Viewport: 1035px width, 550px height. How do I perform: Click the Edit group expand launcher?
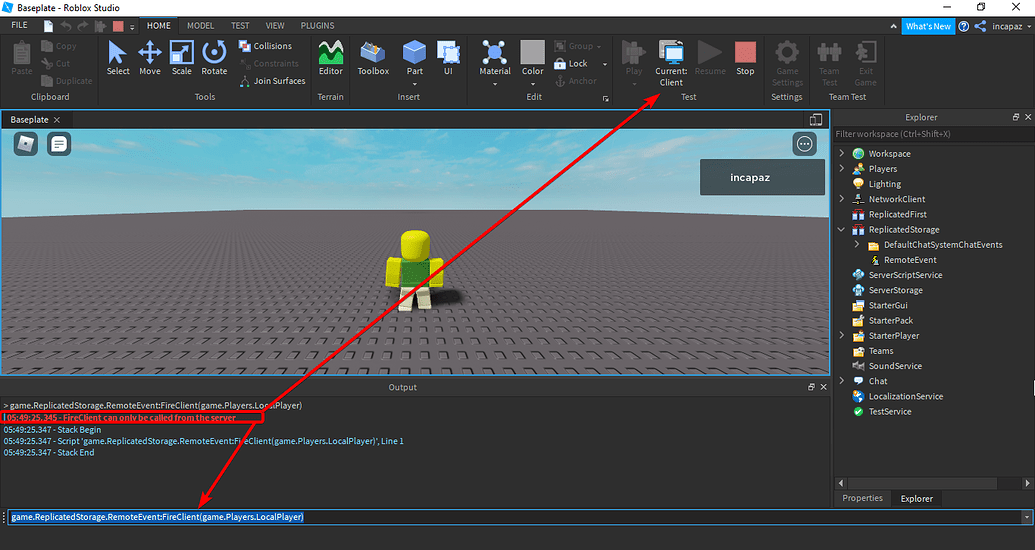(605, 98)
